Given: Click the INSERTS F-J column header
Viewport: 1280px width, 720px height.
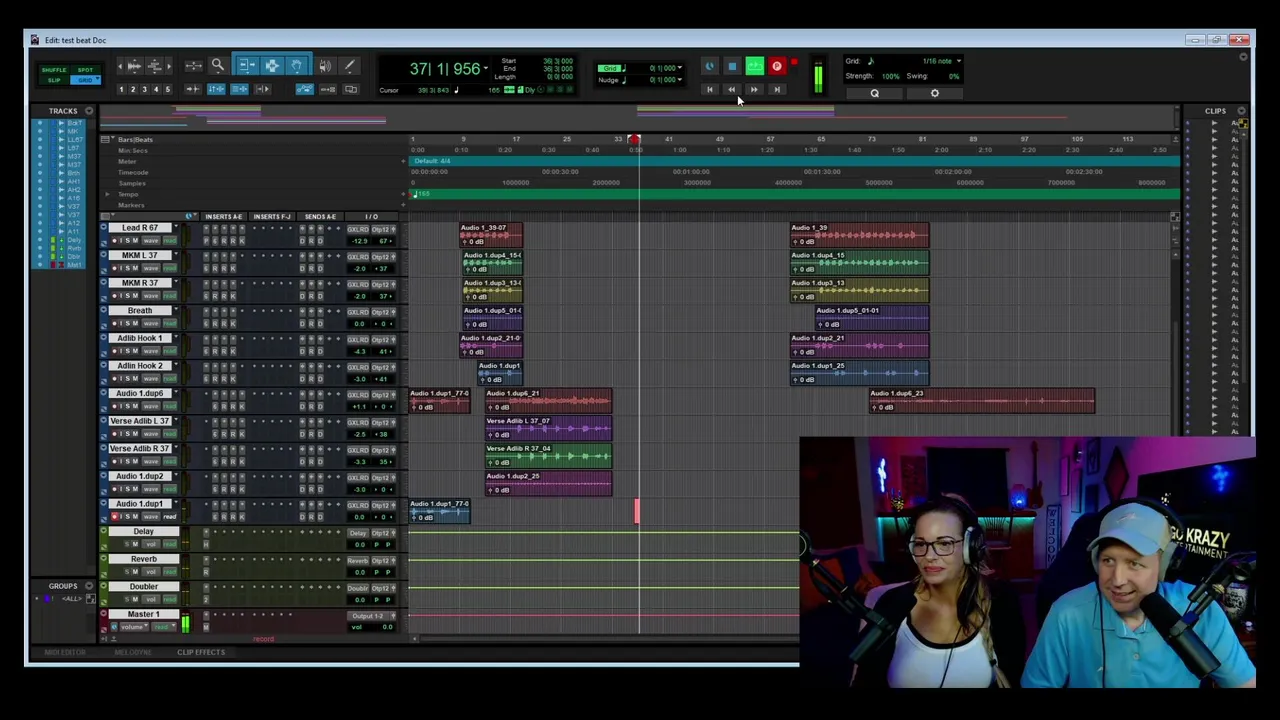Looking at the screenshot, I should coord(272,217).
